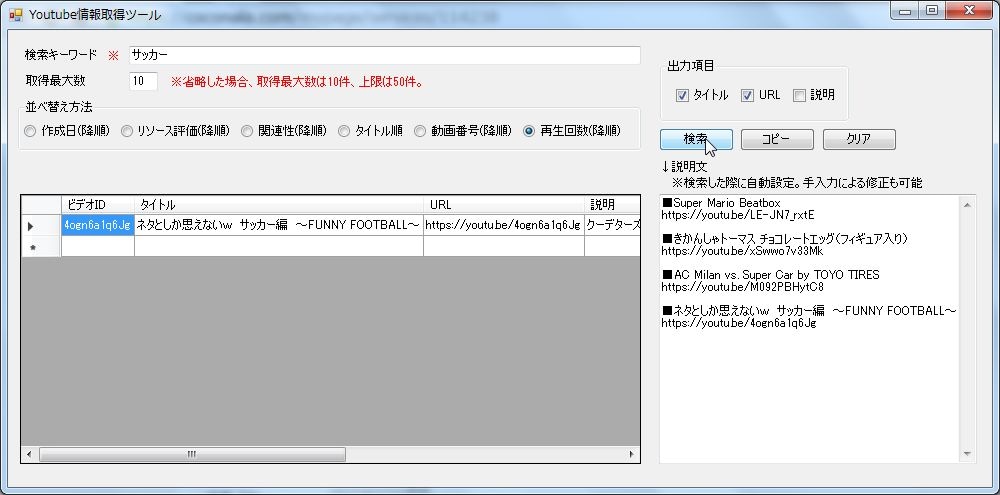Click the タイトル column header in grid
The image size is (1000, 495).
pos(279,205)
